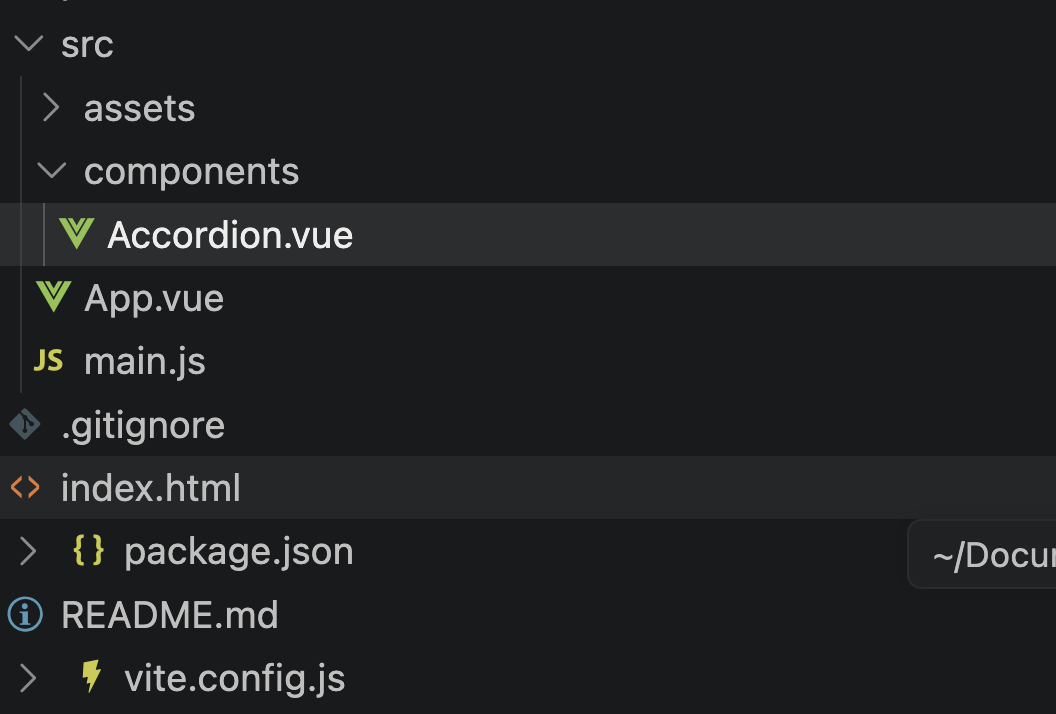
Task: Expand the assets folder chevron
Action: [x=52, y=108]
